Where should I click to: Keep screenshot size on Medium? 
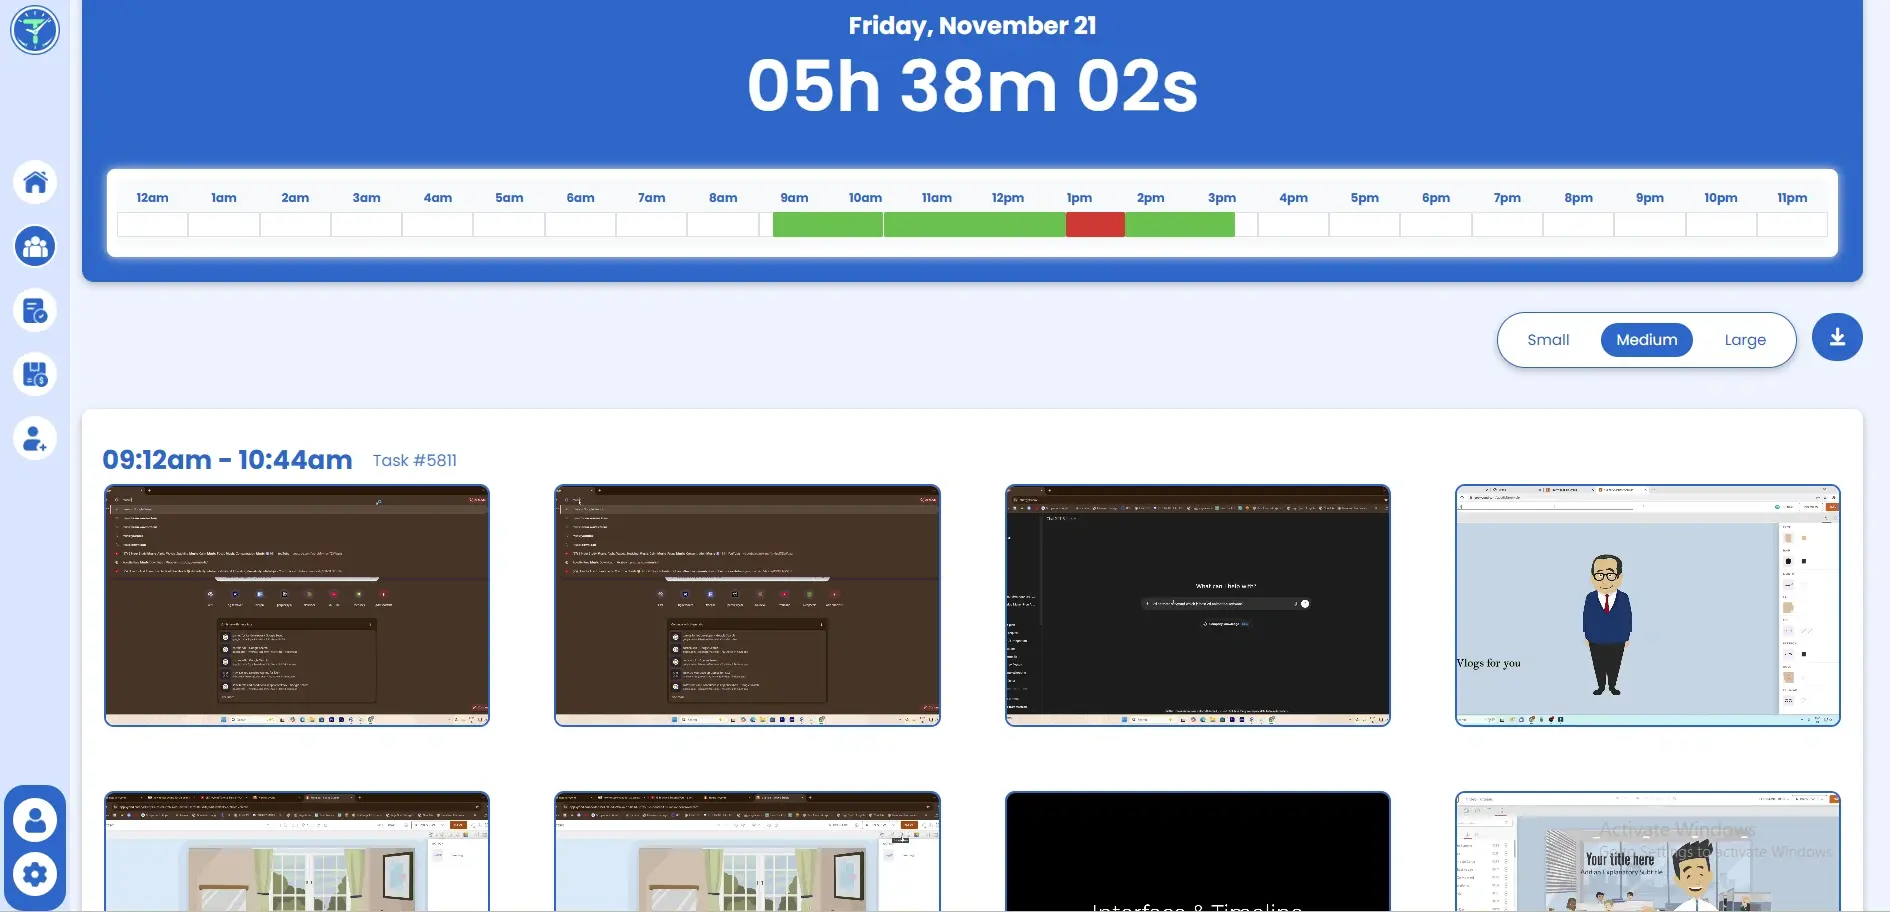pyautogui.click(x=1646, y=339)
